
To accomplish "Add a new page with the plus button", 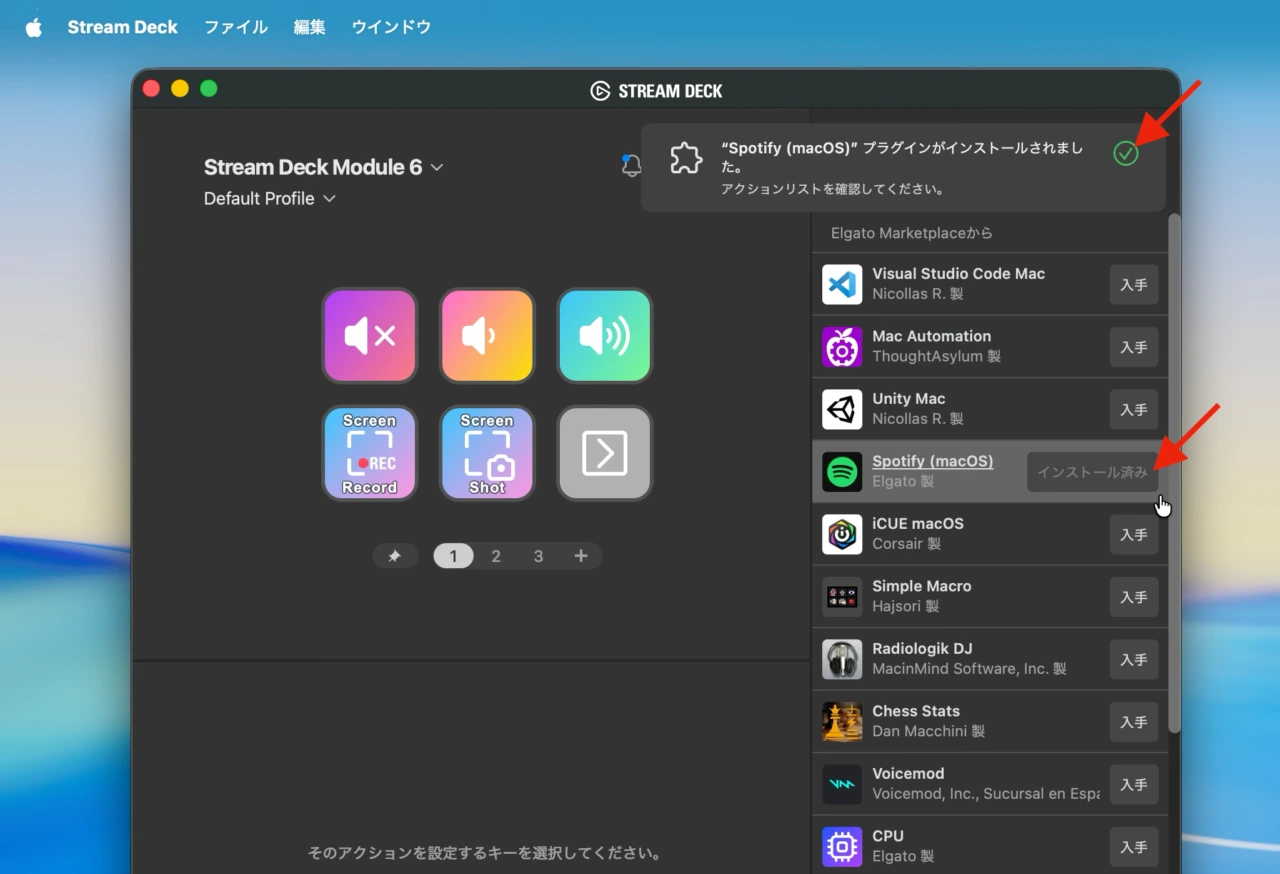I will pyautogui.click(x=581, y=555).
